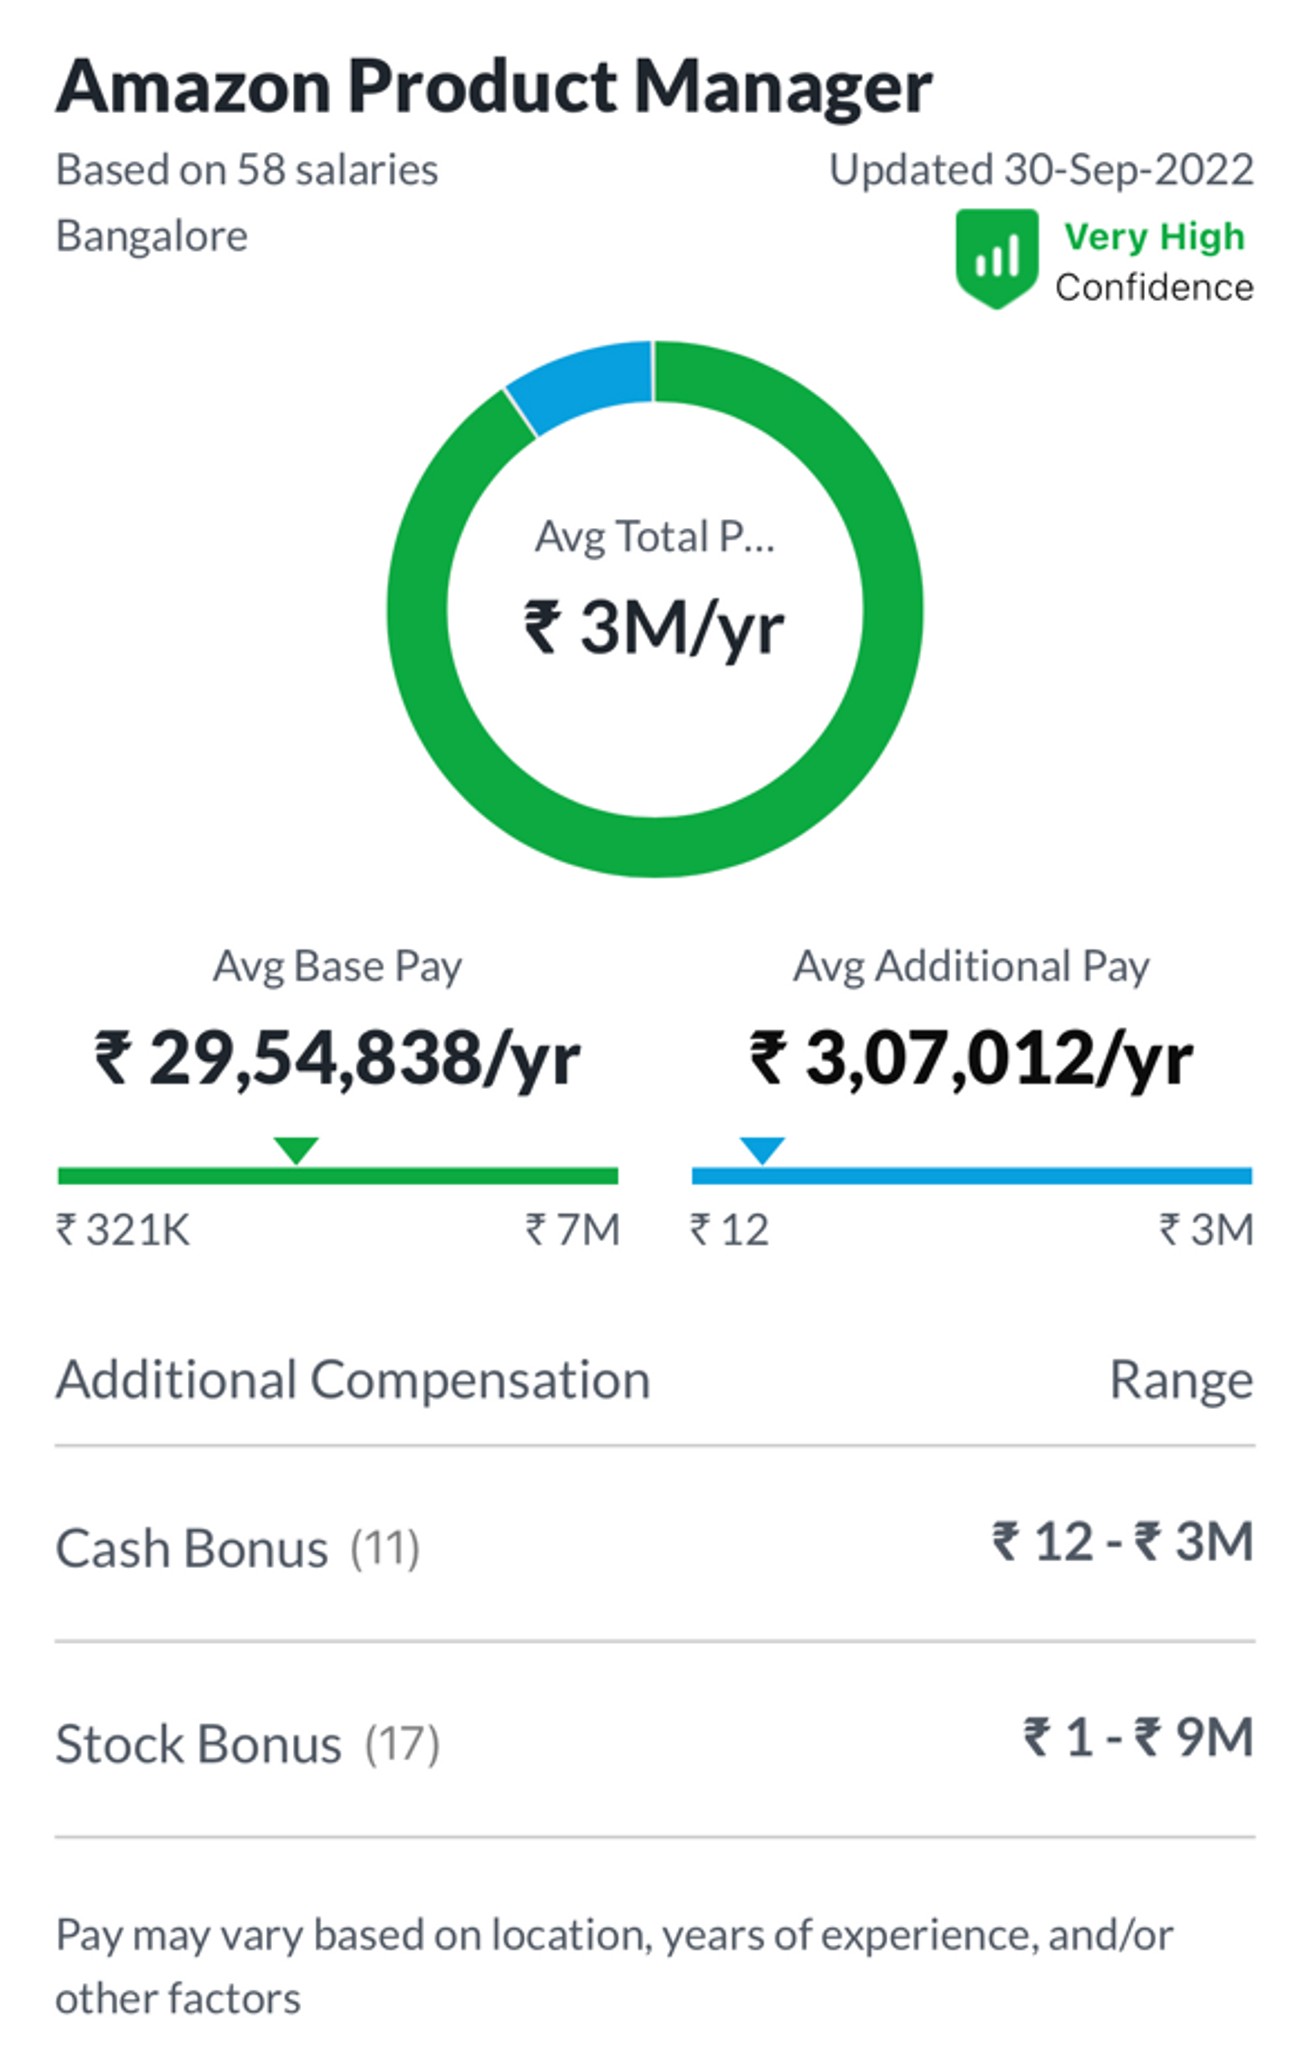Click the ₹ 3,07,012/yr additional pay figure
The height and width of the screenshot is (2048, 1309).
(x=972, y=1059)
